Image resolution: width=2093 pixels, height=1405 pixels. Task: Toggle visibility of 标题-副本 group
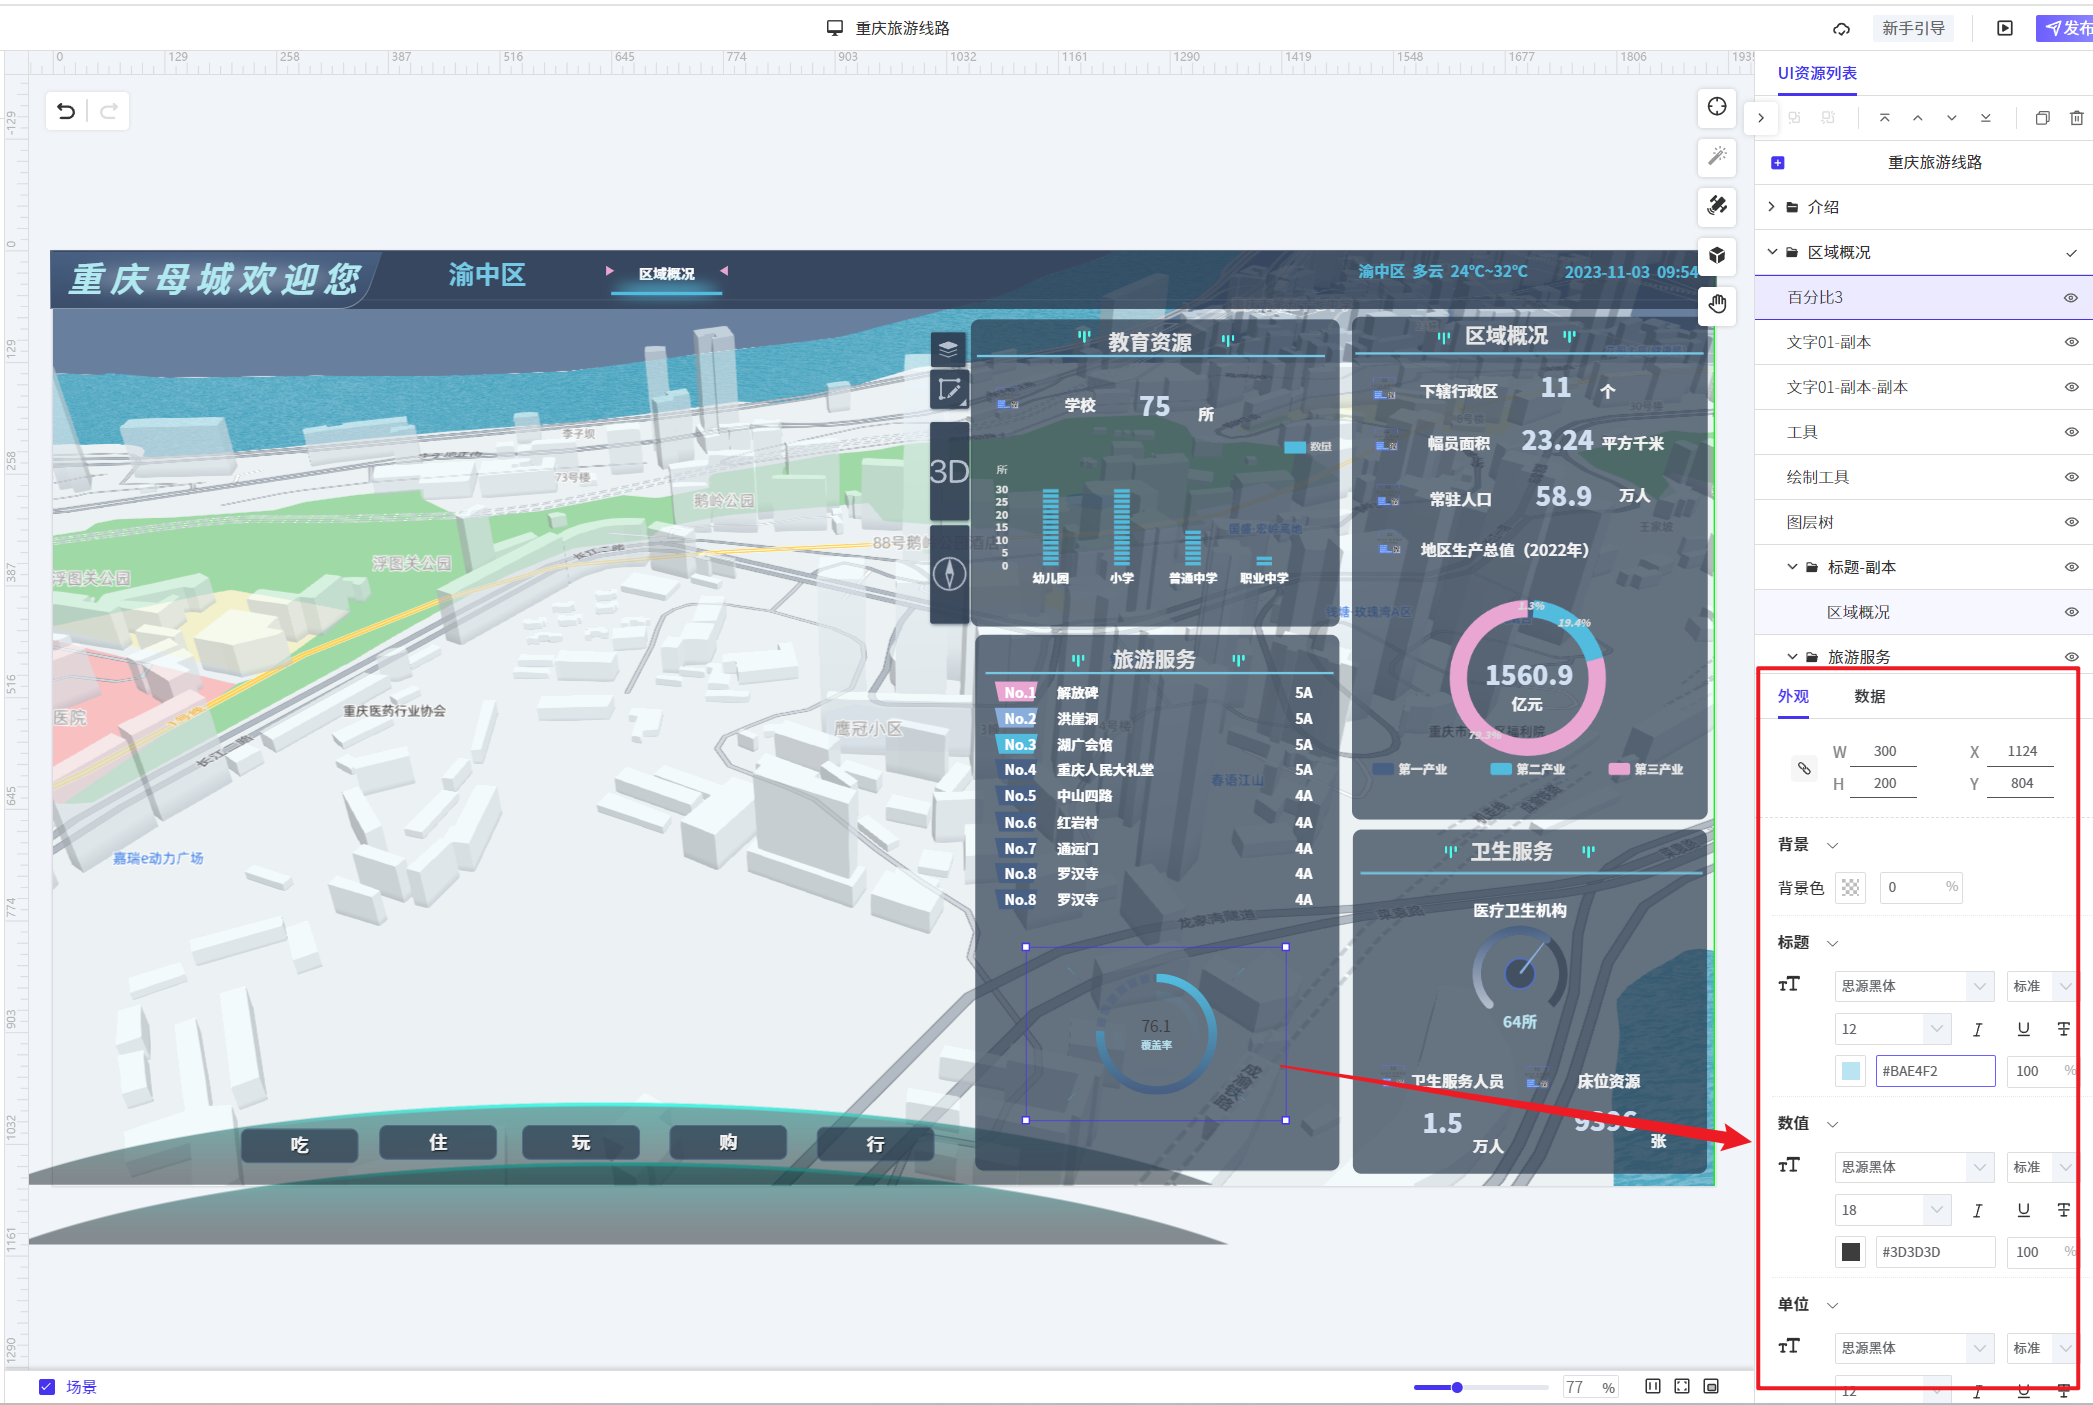pos(2071,567)
